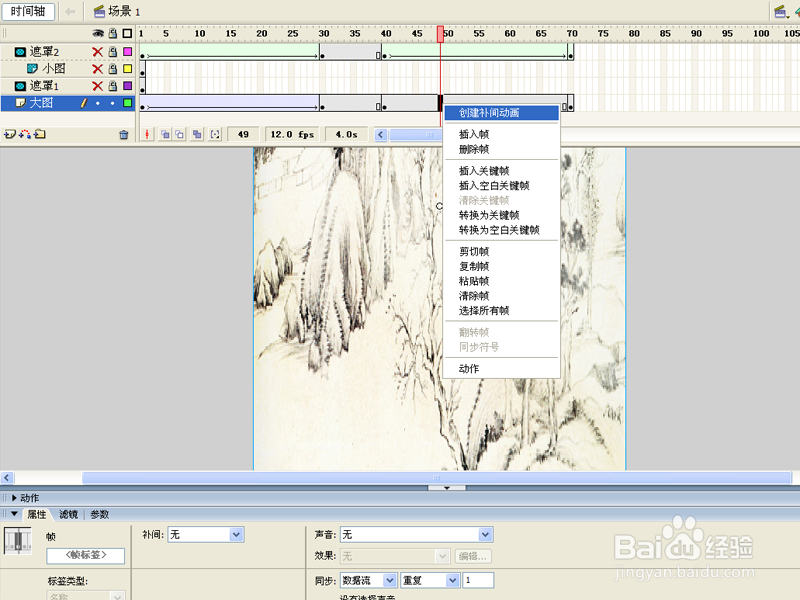Select the 遮罩1 mask layer

44,86
